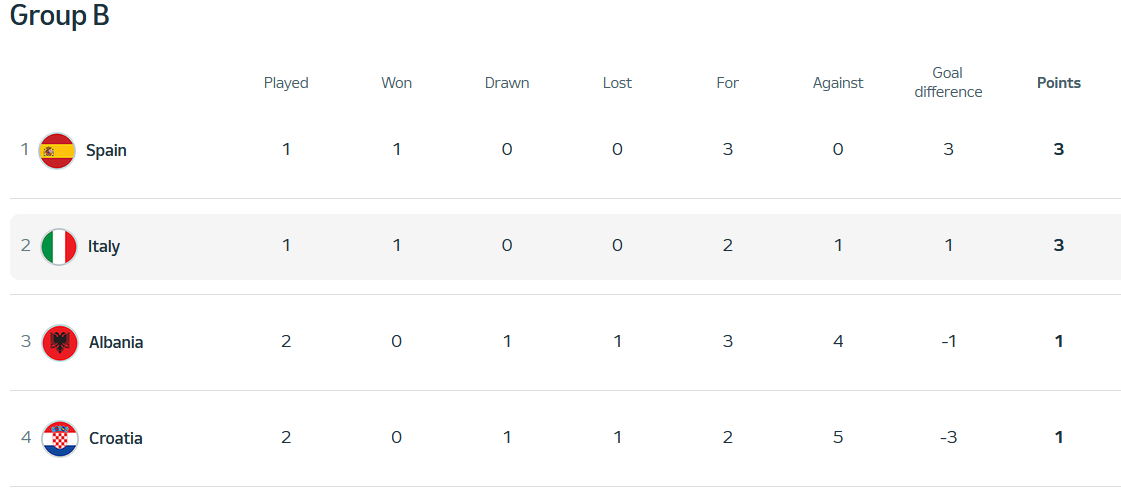This screenshot has height=502, width=1121.
Task: Click the Goal difference column header
Action: (x=948, y=82)
